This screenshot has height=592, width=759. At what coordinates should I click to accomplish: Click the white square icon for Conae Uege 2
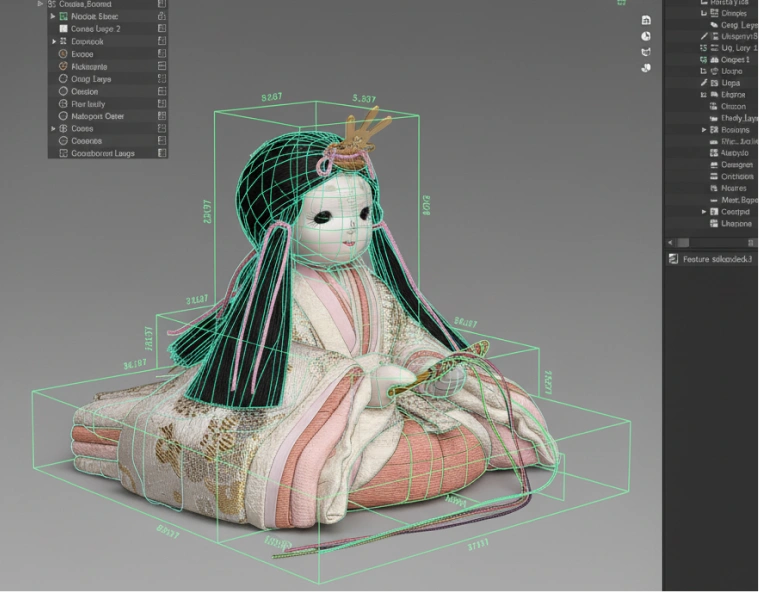(x=63, y=29)
